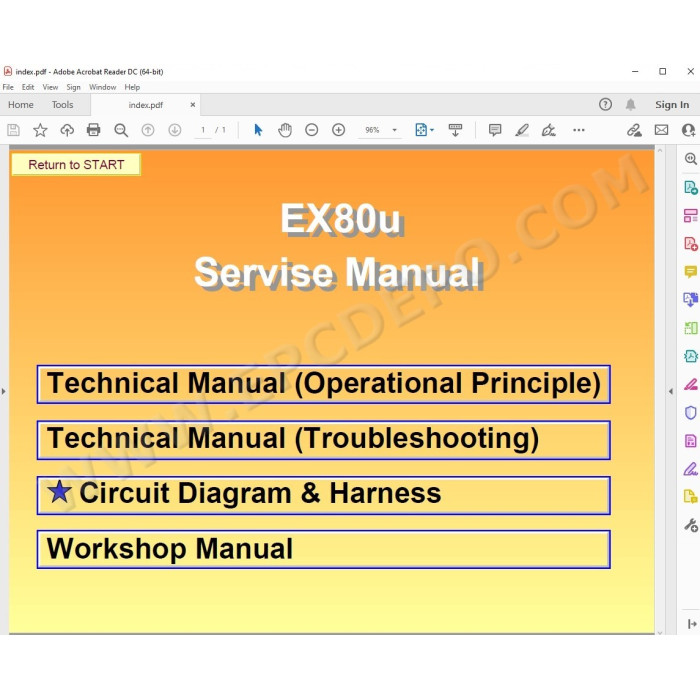
Task: Click the 96% zoom value field
Action: pyautogui.click(x=372, y=130)
